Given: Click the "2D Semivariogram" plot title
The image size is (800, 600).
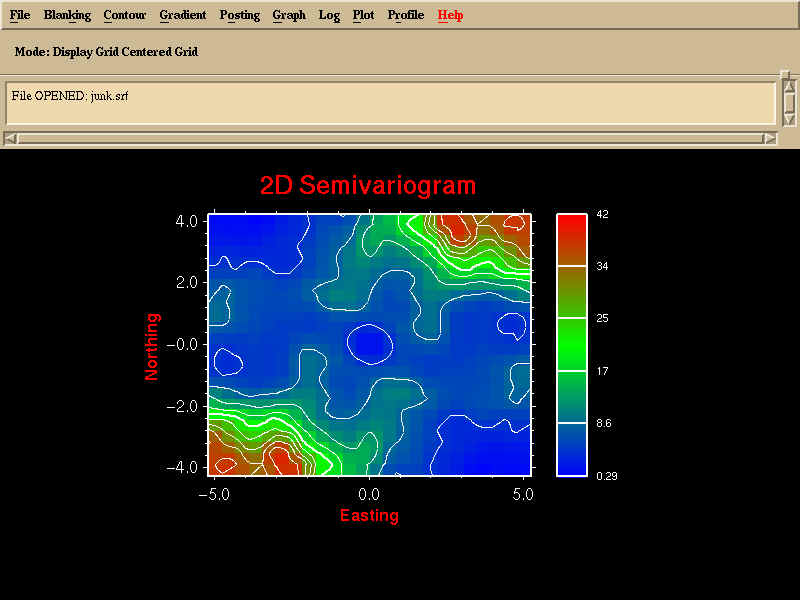Looking at the screenshot, I should point(368,185).
